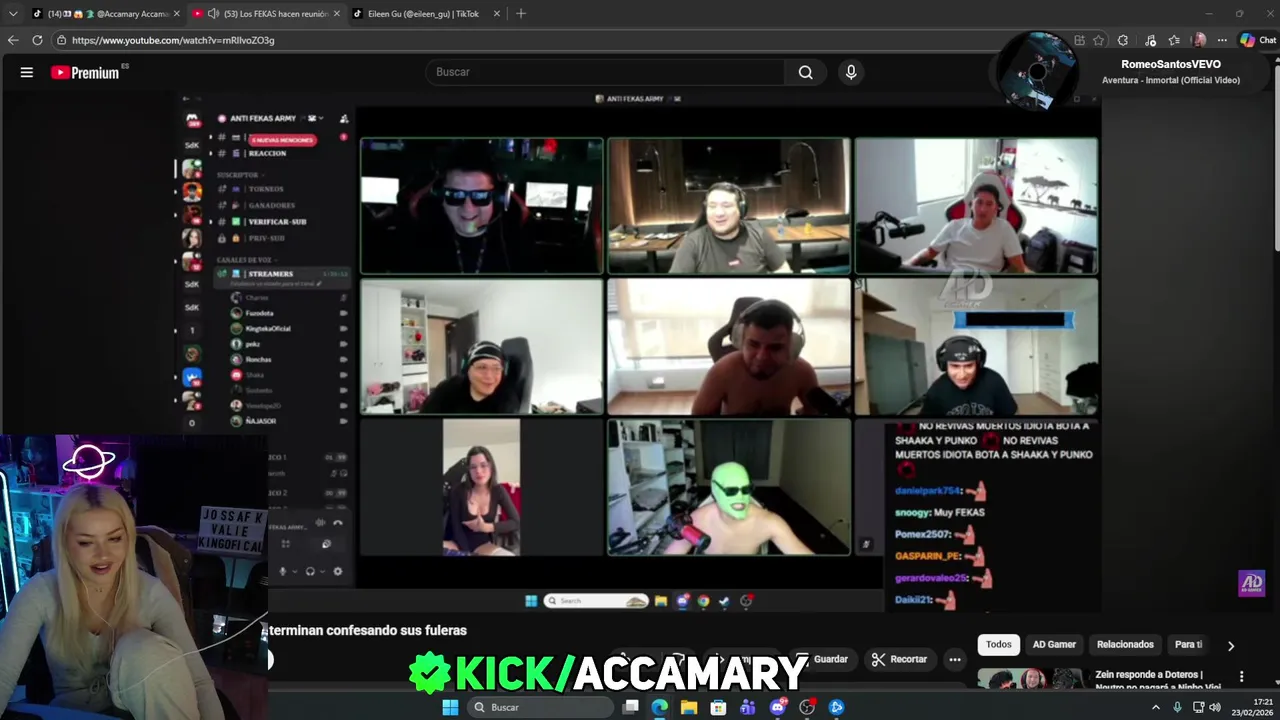The height and width of the screenshot is (720, 1280).
Task: Open the browser settings and more menu
Action: click(x=1222, y=40)
